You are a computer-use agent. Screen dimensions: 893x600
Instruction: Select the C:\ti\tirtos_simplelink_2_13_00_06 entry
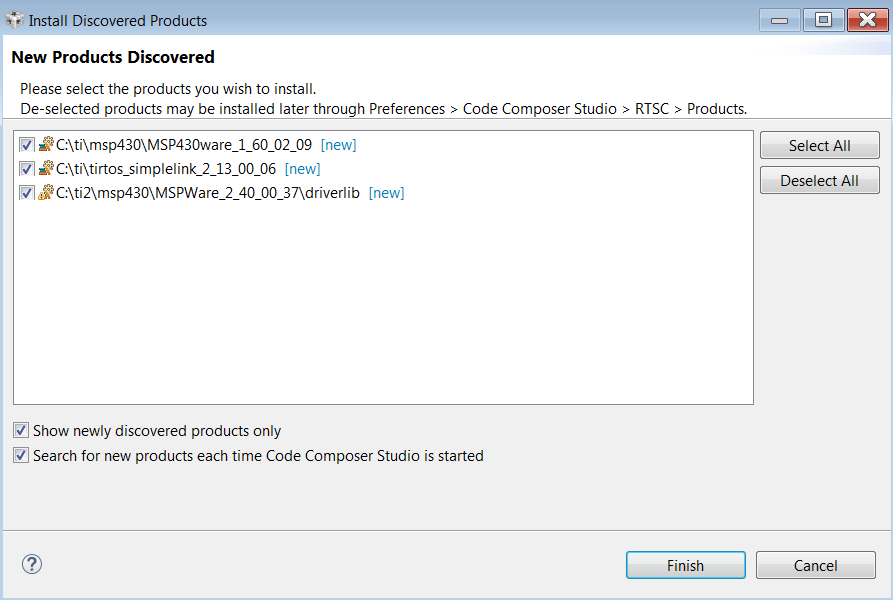point(166,169)
